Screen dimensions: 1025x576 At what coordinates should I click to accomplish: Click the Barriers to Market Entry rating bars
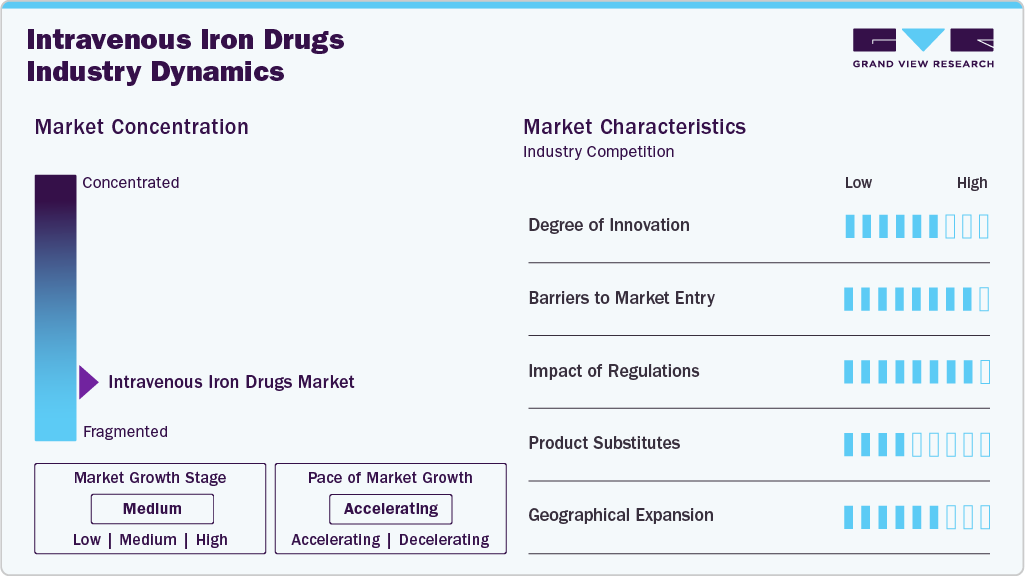coord(916,299)
